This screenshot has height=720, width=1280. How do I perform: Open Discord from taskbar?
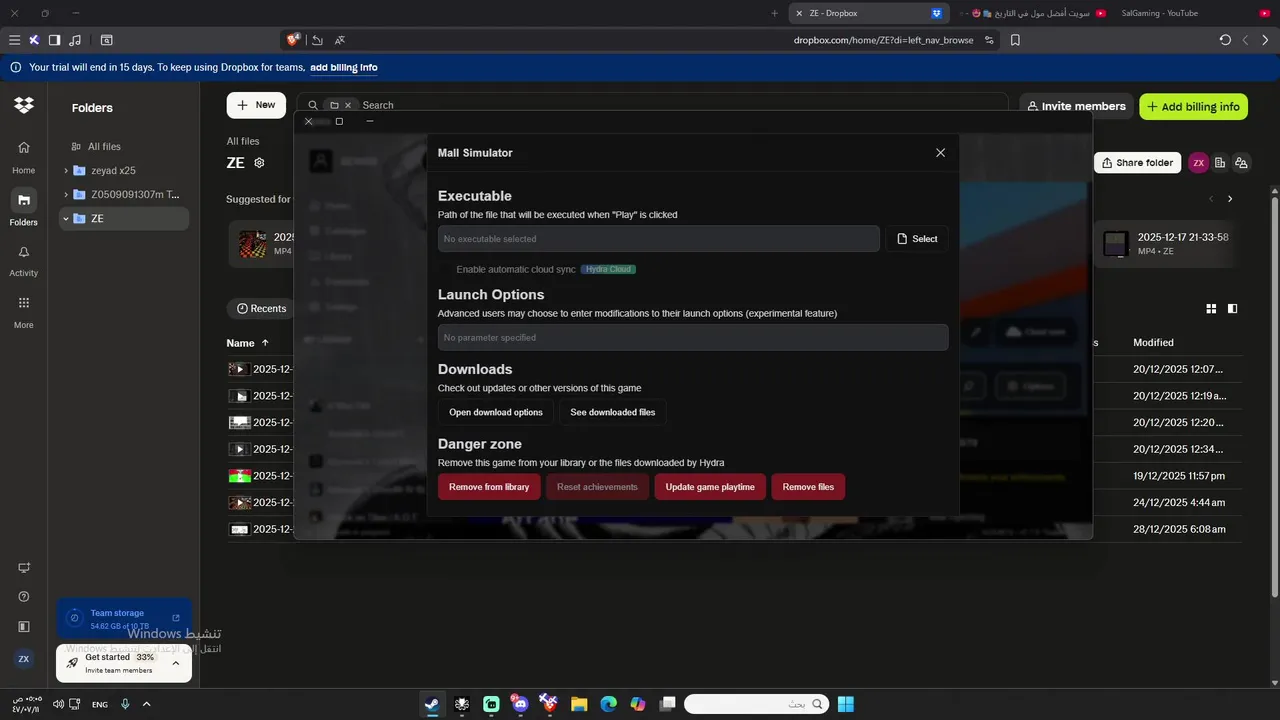[x=519, y=704]
